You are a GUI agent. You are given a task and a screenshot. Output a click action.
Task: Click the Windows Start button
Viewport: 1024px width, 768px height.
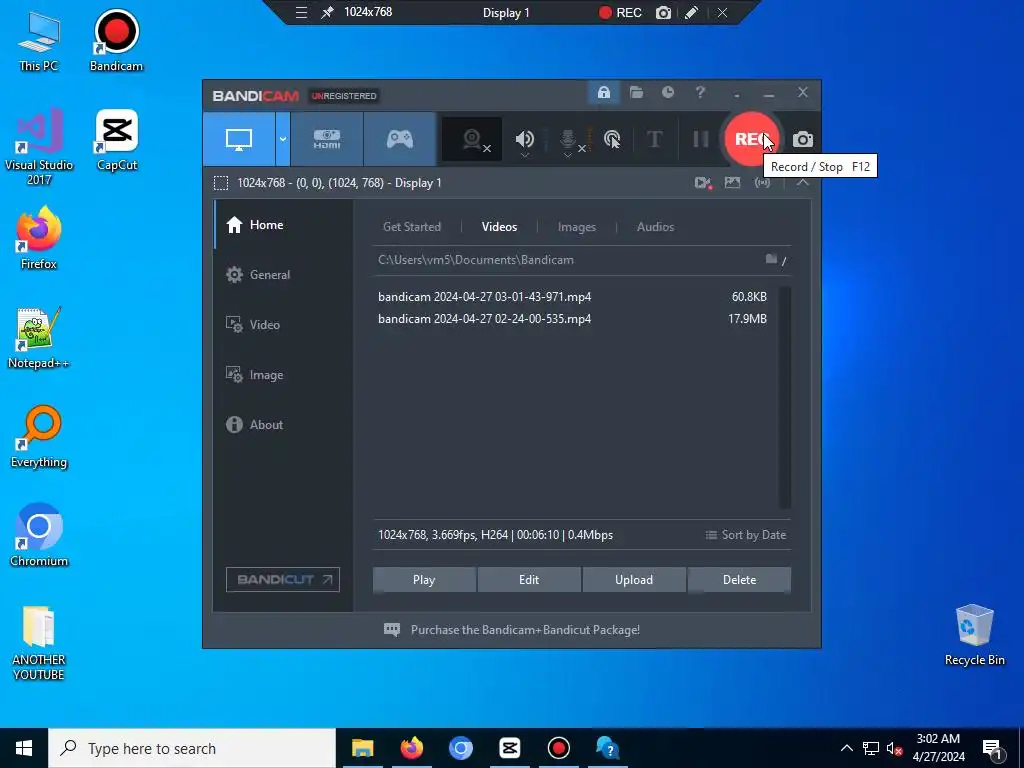pyautogui.click(x=24, y=748)
